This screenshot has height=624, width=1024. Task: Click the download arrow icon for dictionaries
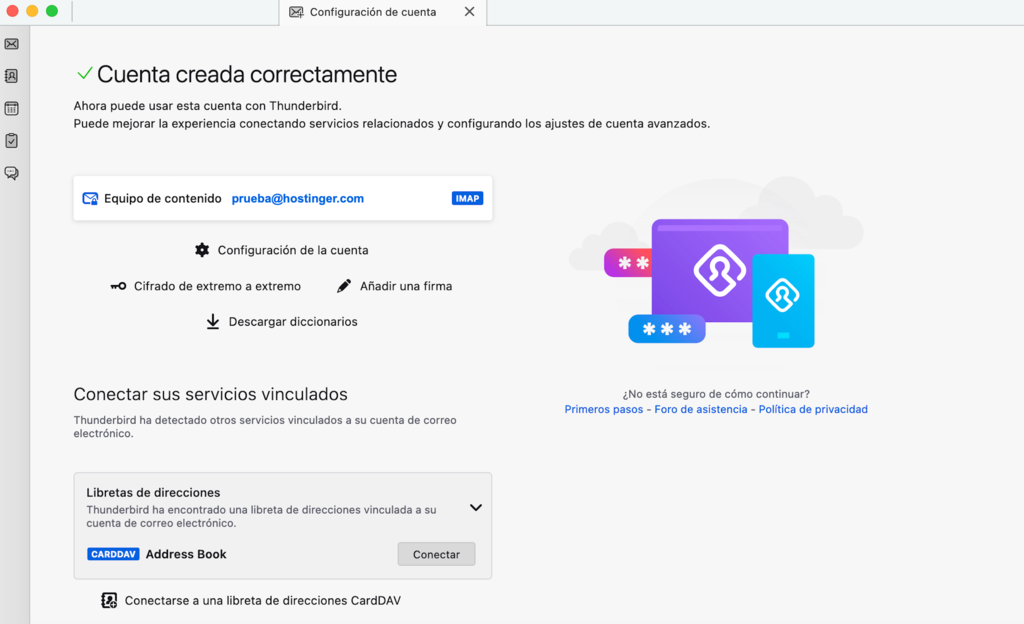[213, 322]
